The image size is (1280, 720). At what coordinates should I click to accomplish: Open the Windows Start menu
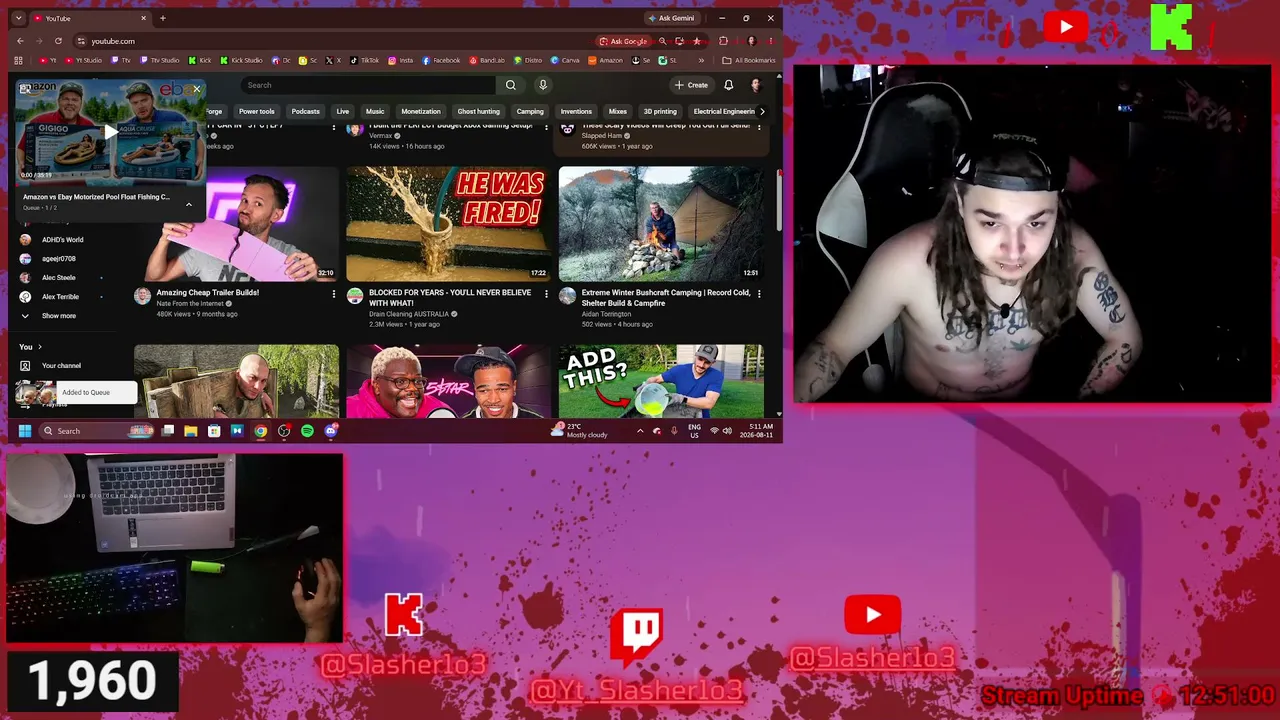click(x=25, y=431)
